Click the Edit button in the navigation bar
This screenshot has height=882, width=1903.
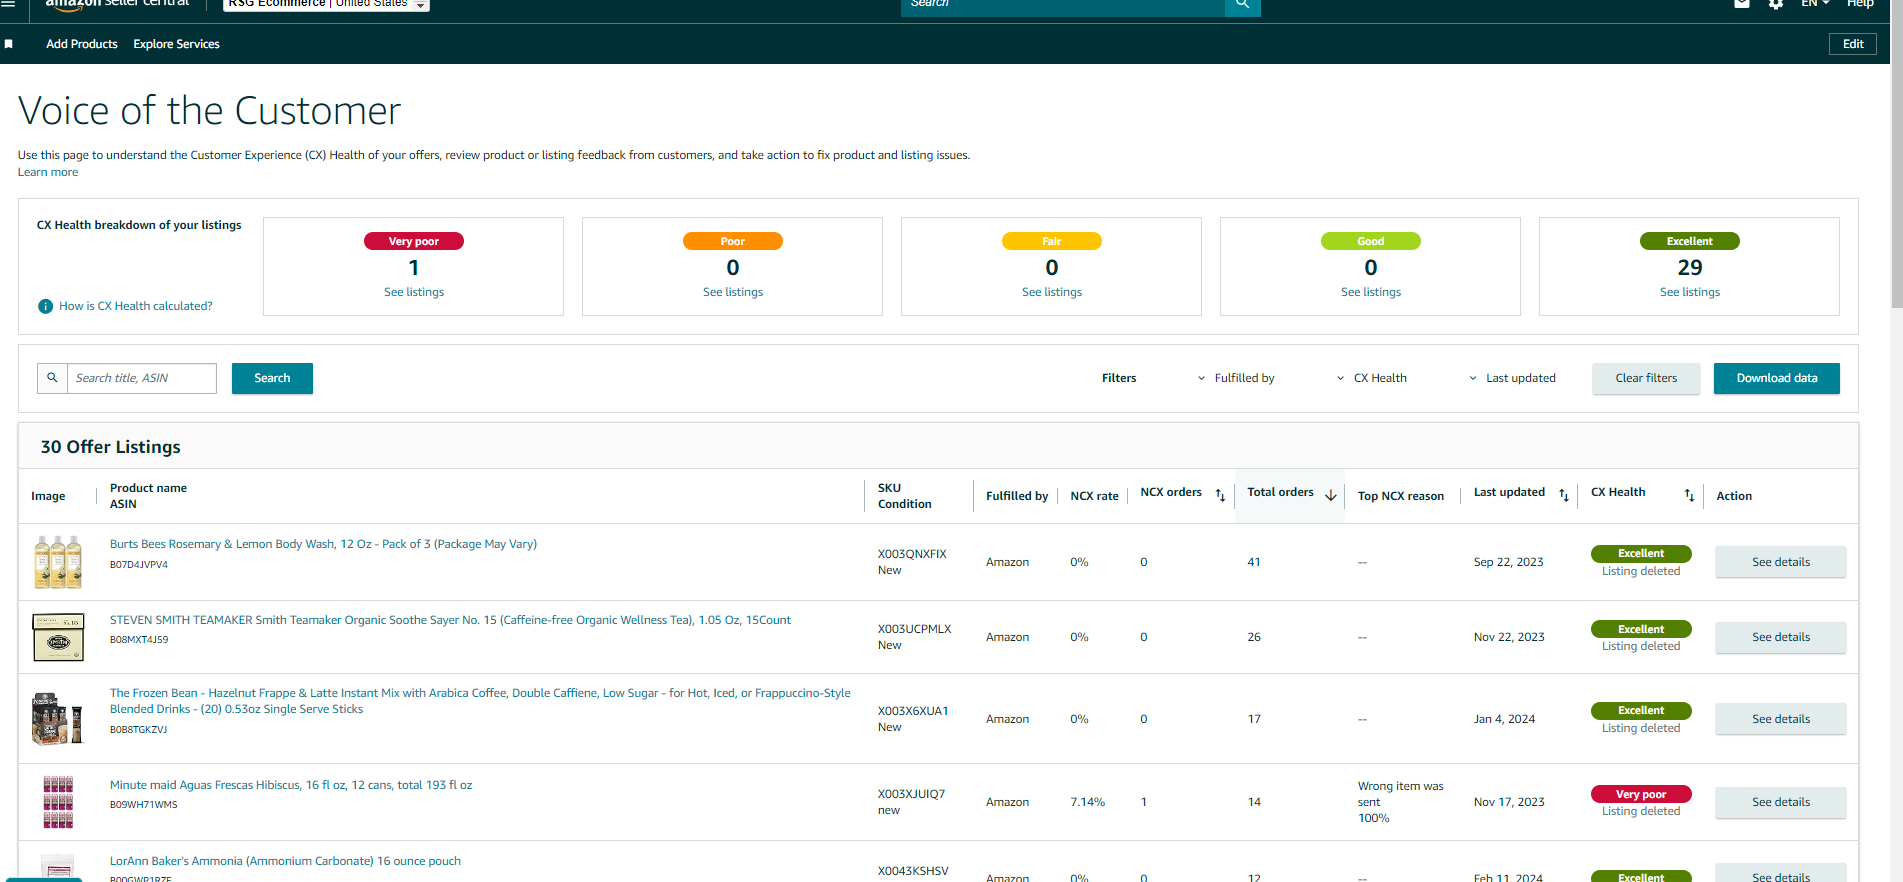pyautogui.click(x=1853, y=44)
